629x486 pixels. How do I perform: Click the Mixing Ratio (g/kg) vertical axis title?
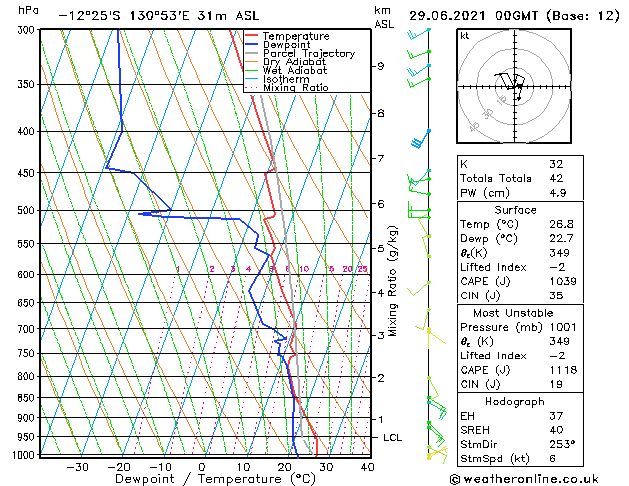point(392,281)
